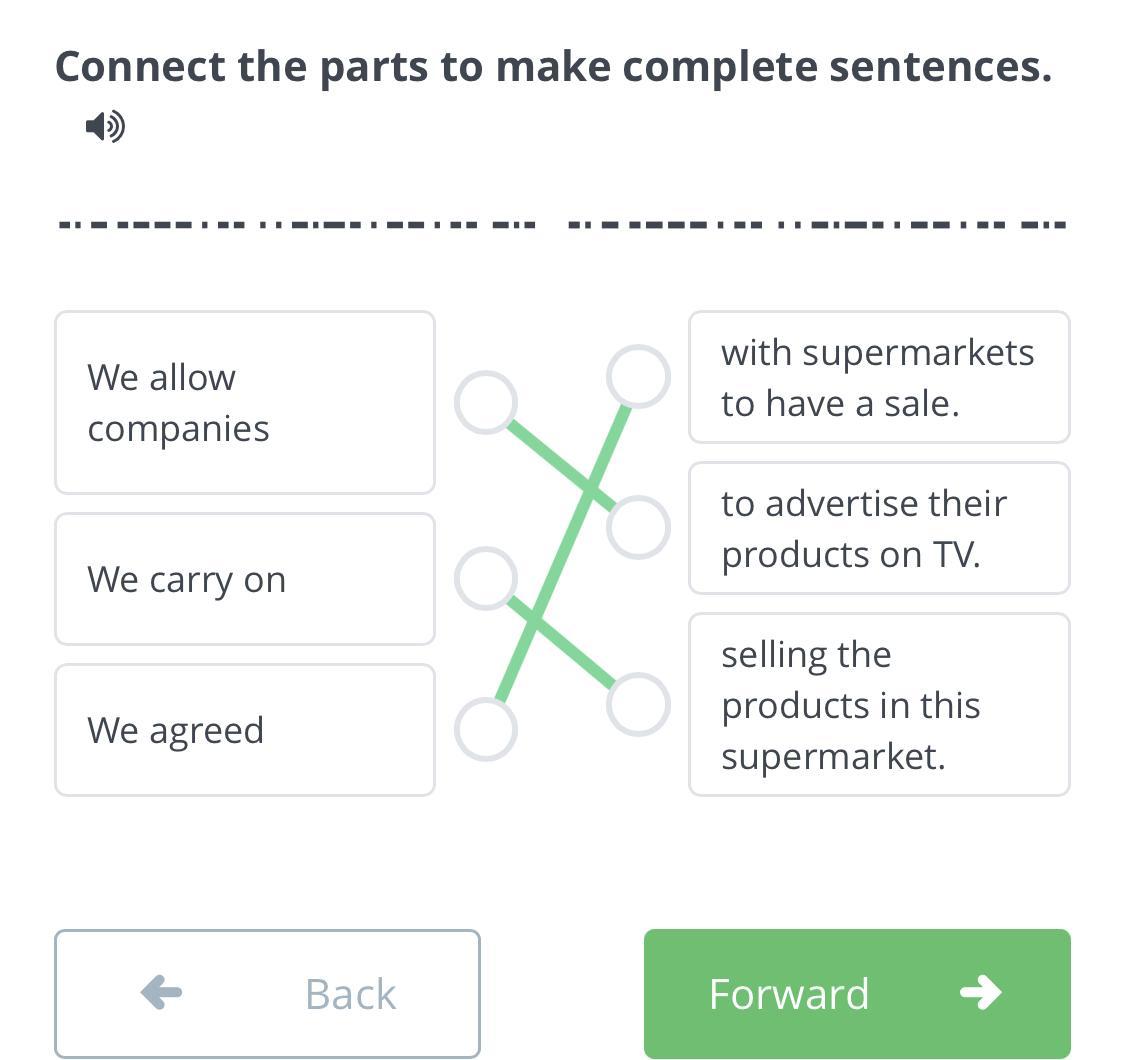
Task: Click the "Connect the parts" instruction heading
Action: (x=553, y=67)
